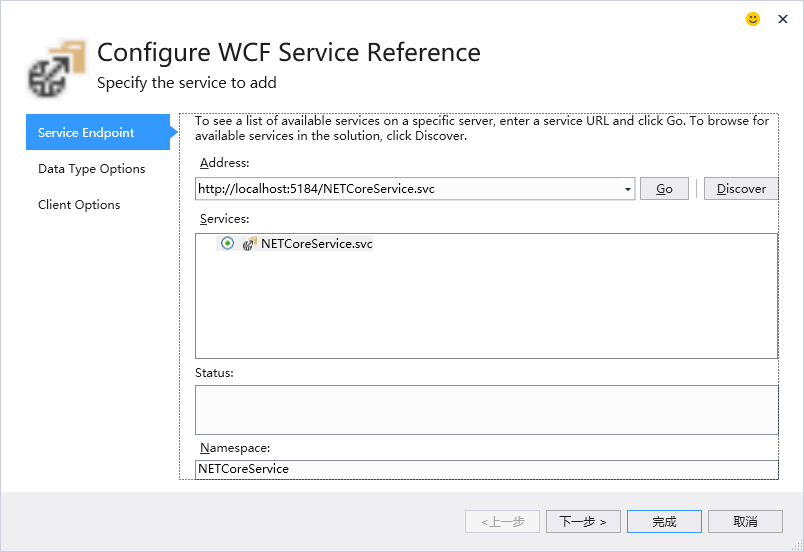Click the Status: label
This screenshot has width=804, height=552.
pos(214,373)
